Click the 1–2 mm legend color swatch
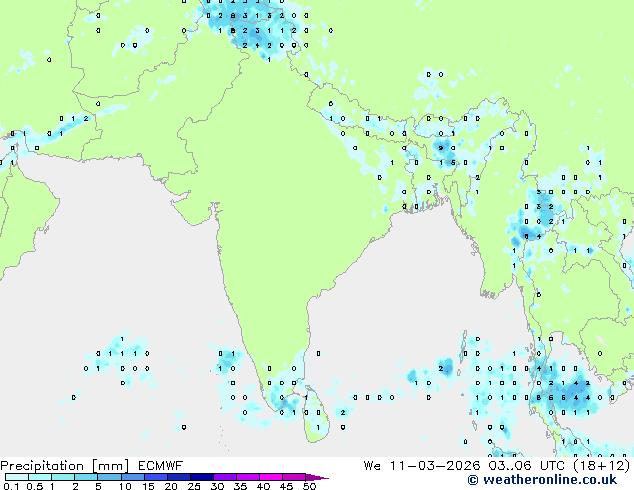Screen dimensions: 634x490 coord(63,477)
